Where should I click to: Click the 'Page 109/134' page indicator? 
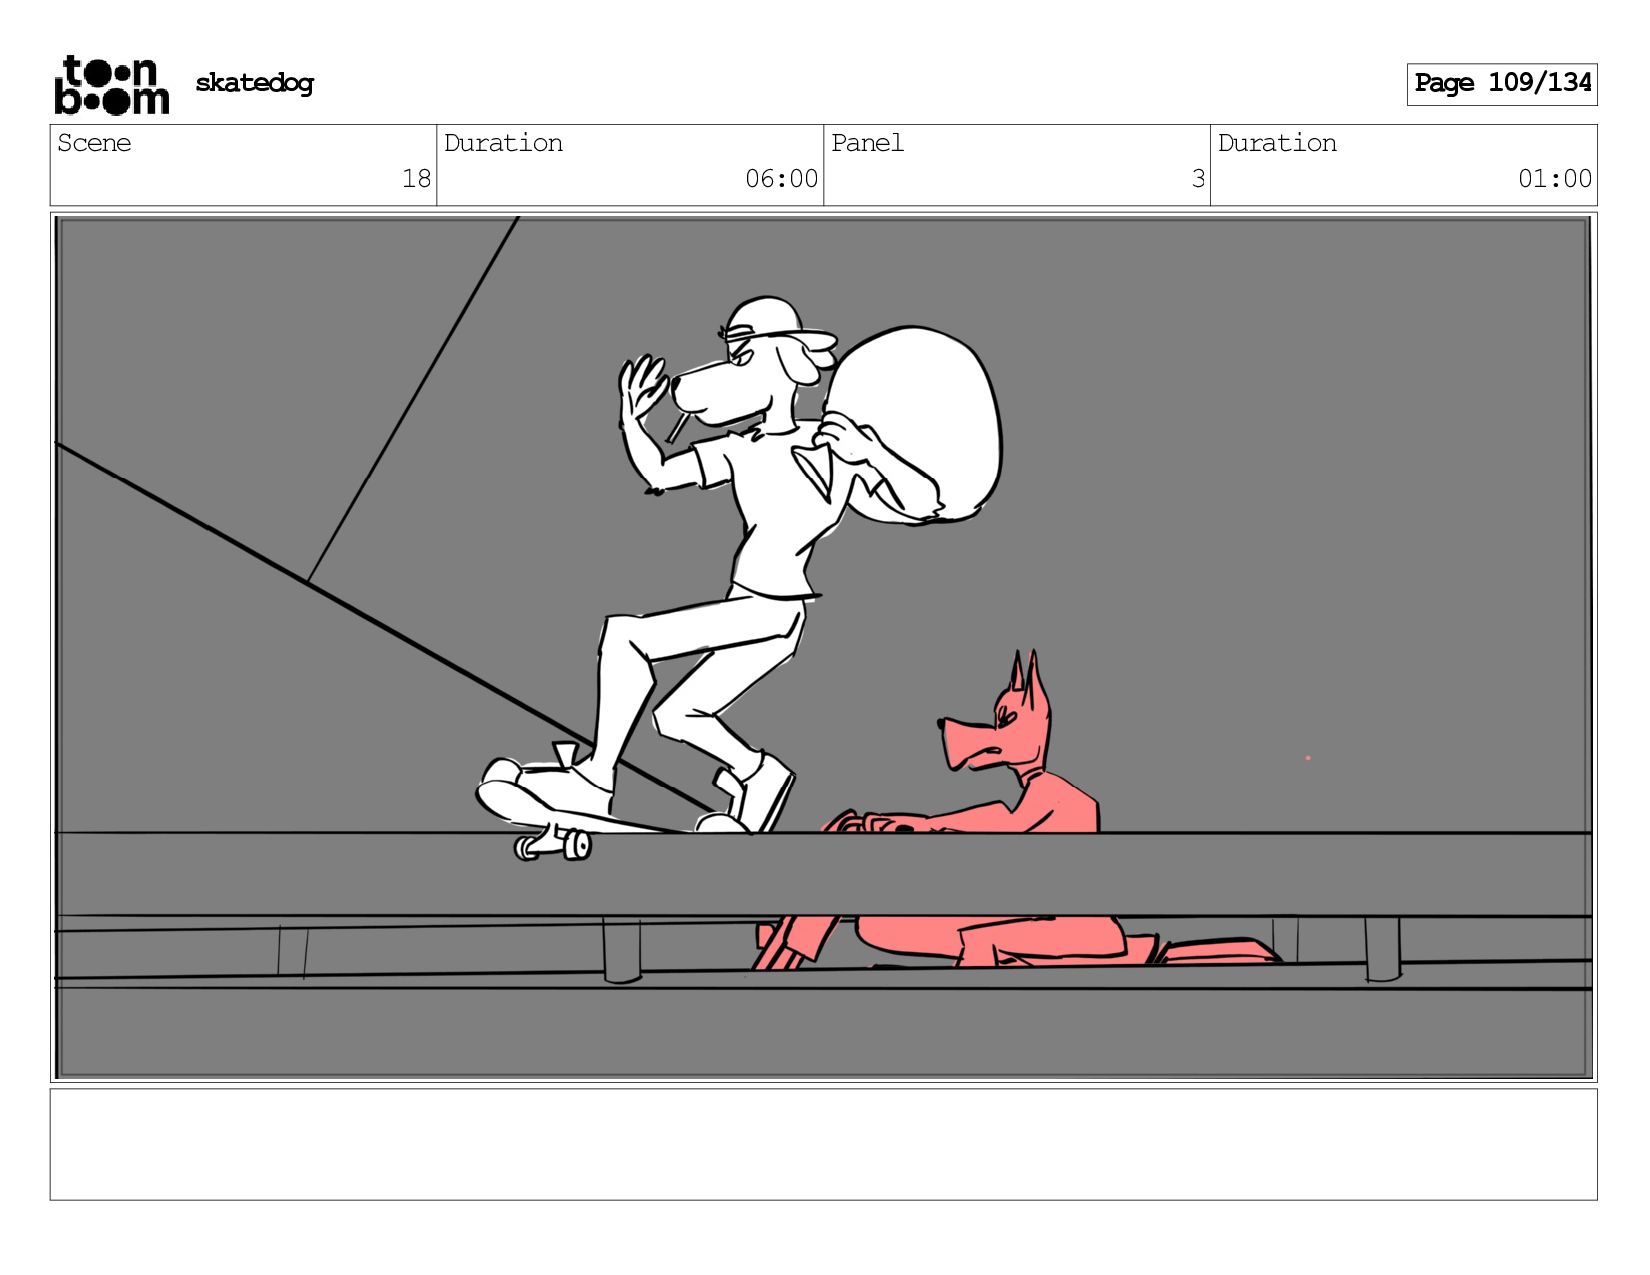[x=1502, y=84]
